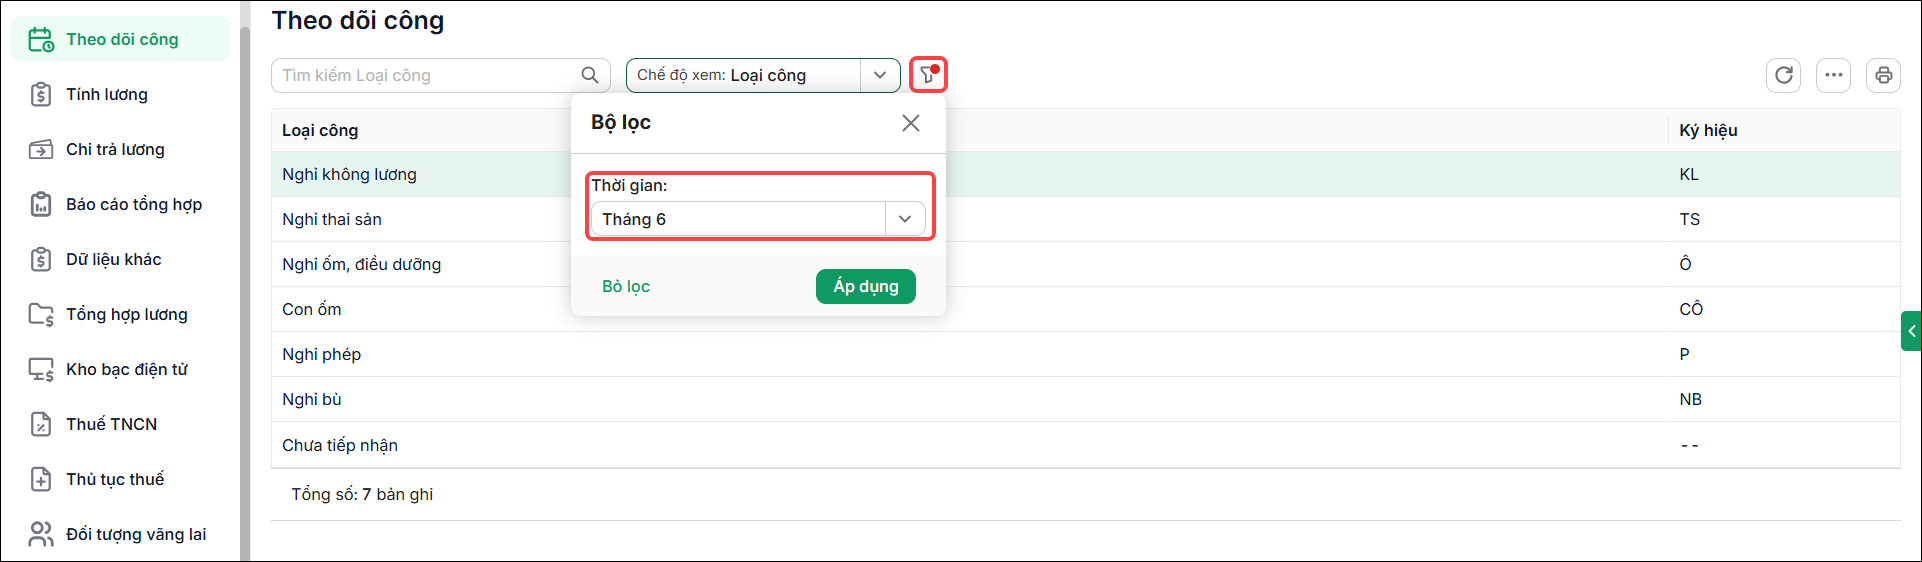This screenshot has width=1922, height=562.
Task: Click the search magnifier icon
Action: tap(590, 75)
